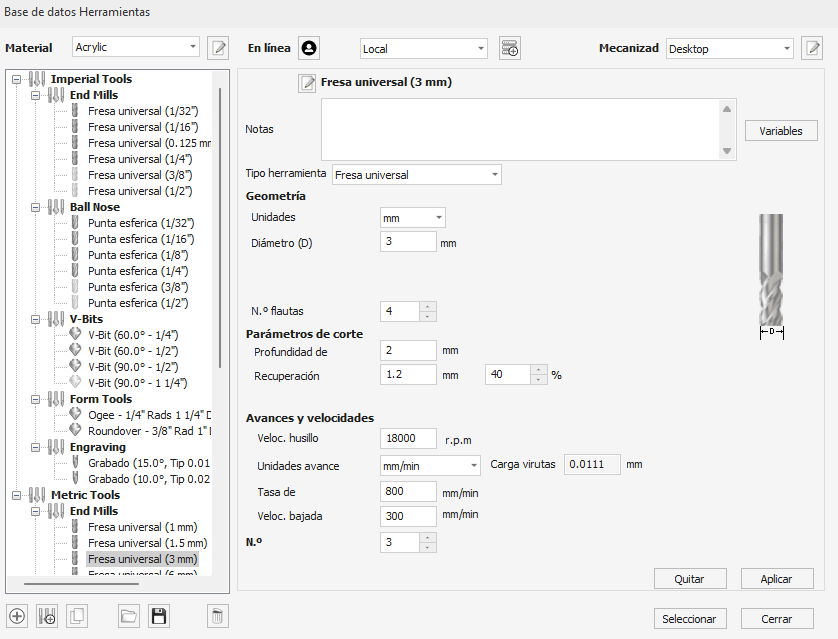Screen dimensions: 838x639
Task: Collapse the Imperial End Mills group
Action: (x=35, y=95)
